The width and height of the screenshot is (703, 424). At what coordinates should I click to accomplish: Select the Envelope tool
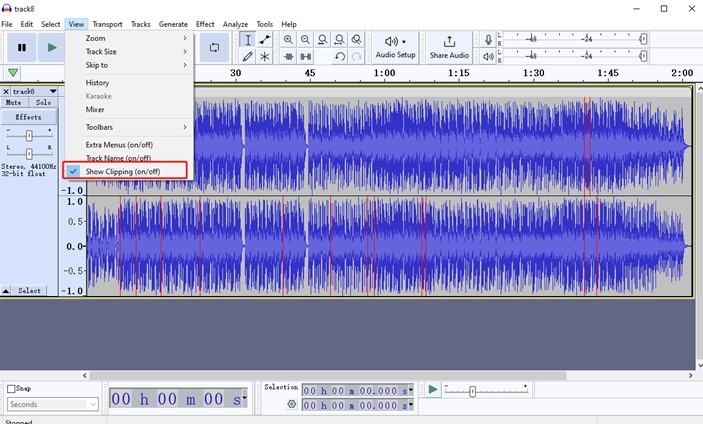pyautogui.click(x=264, y=40)
